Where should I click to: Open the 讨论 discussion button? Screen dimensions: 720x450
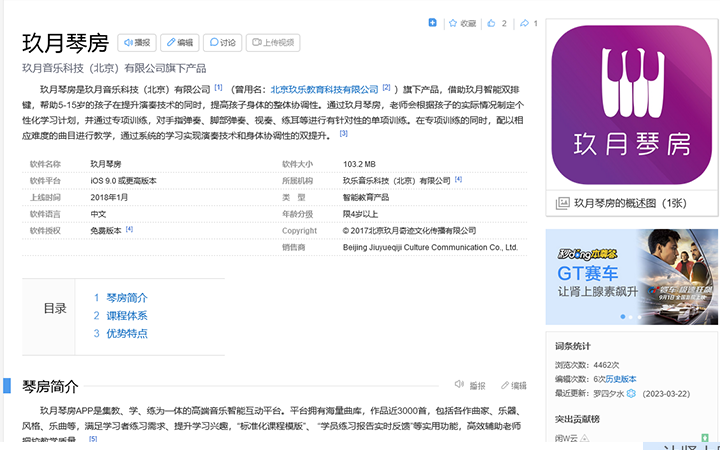click(222, 43)
